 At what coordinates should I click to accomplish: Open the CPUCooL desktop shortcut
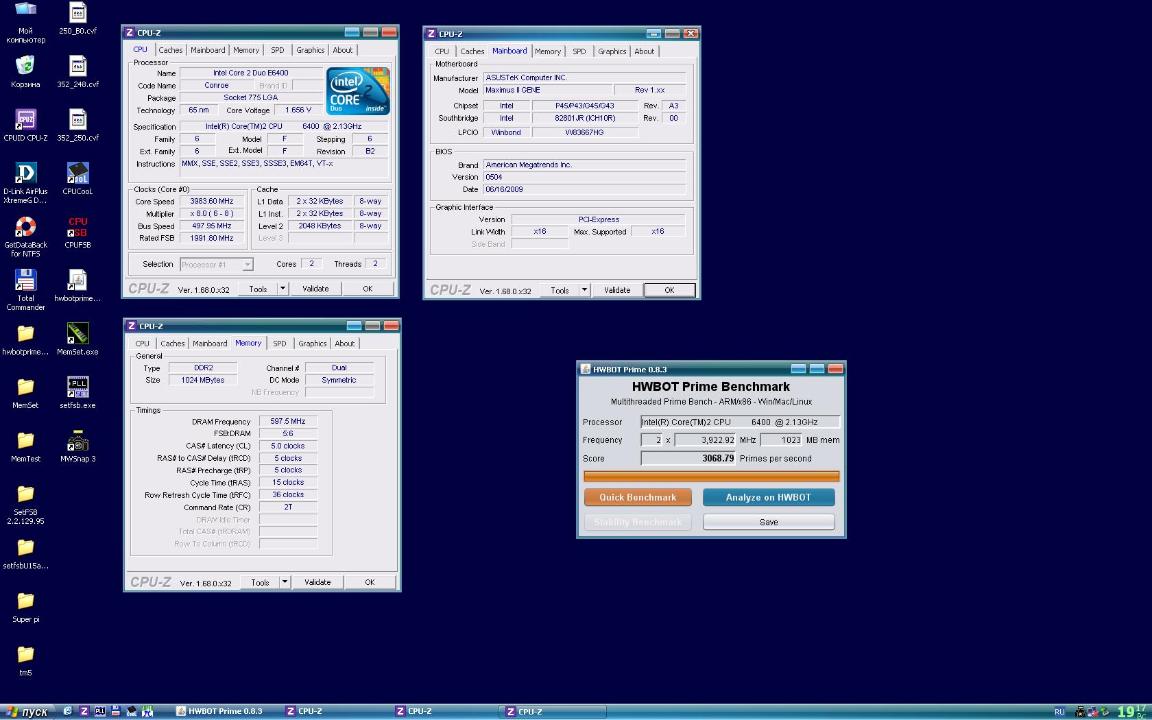click(x=77, y=178)
